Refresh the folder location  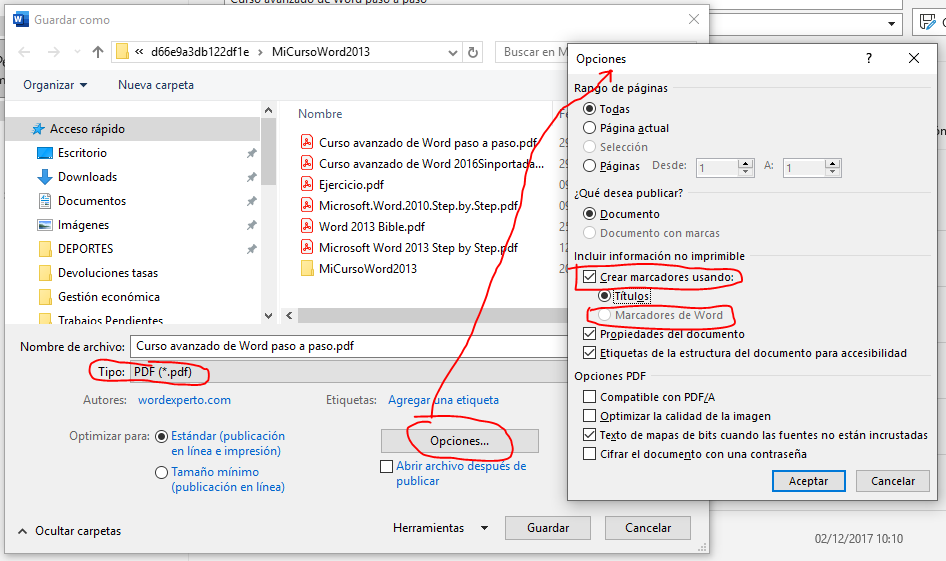(x=473, y=52)
